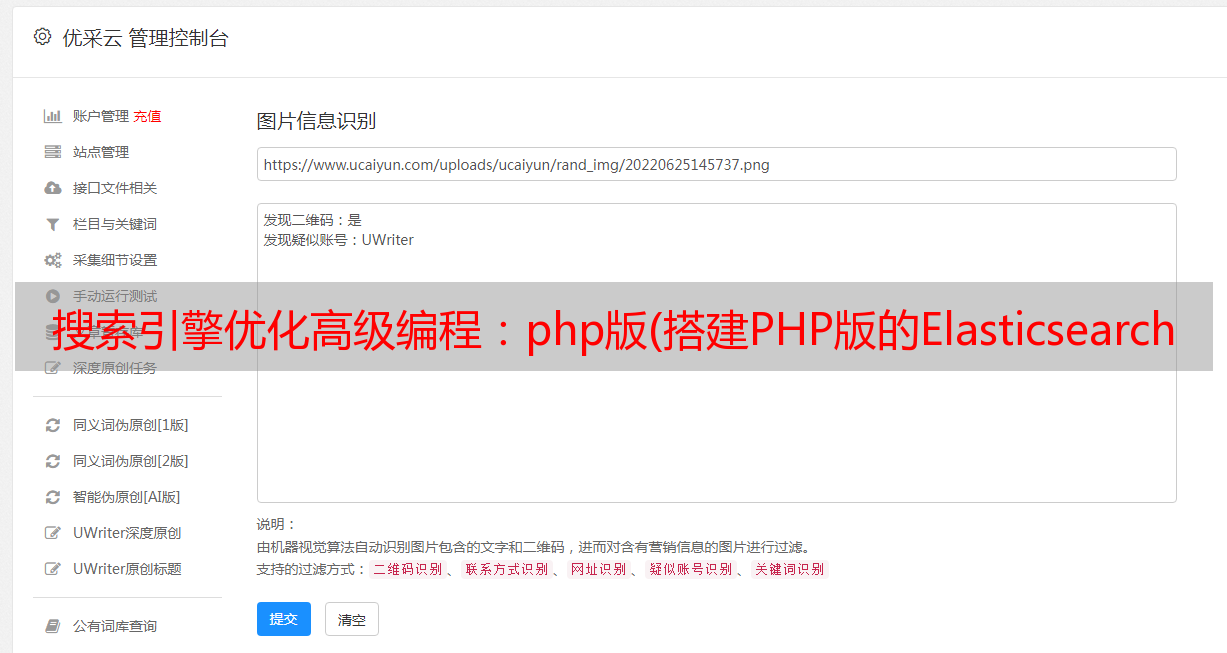
Task: Click the cloud upload icon for 接口文件相关
Action: (x=53, y=188)
